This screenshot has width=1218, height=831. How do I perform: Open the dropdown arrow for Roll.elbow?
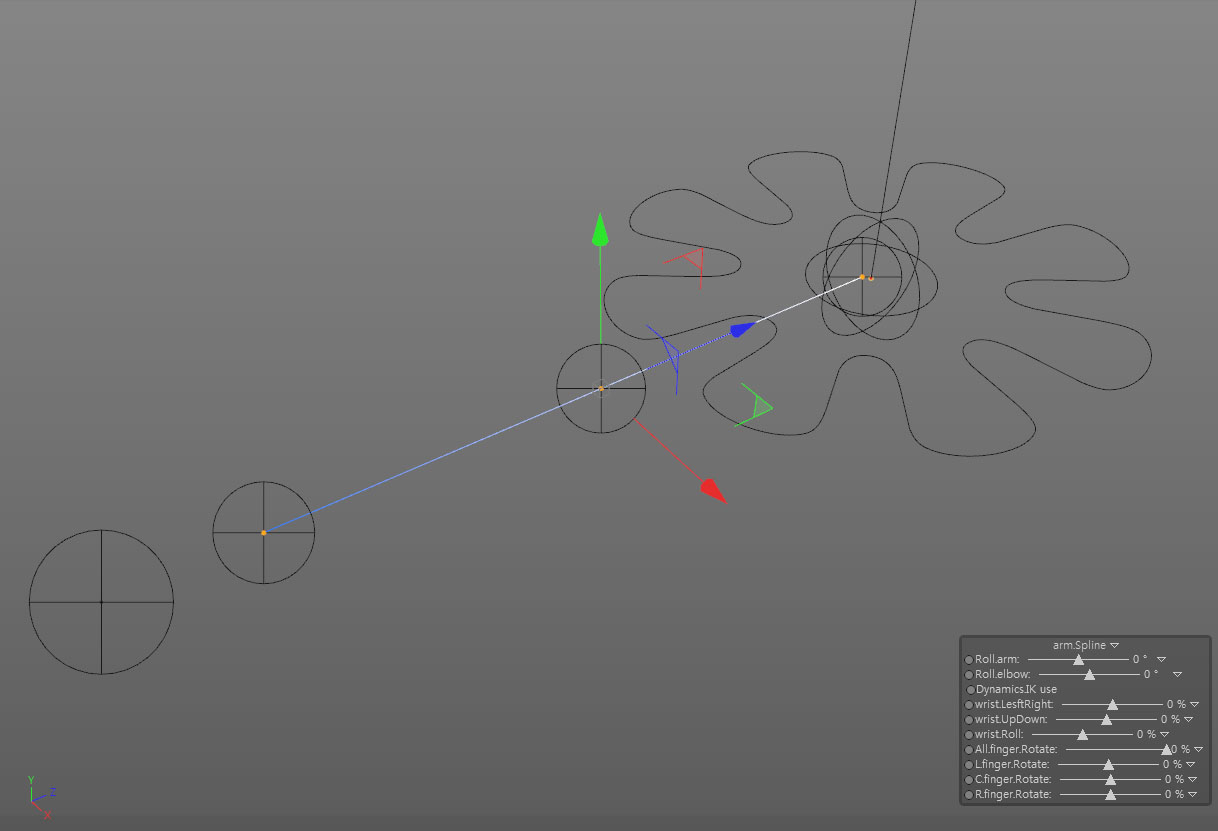point(1177,675)
